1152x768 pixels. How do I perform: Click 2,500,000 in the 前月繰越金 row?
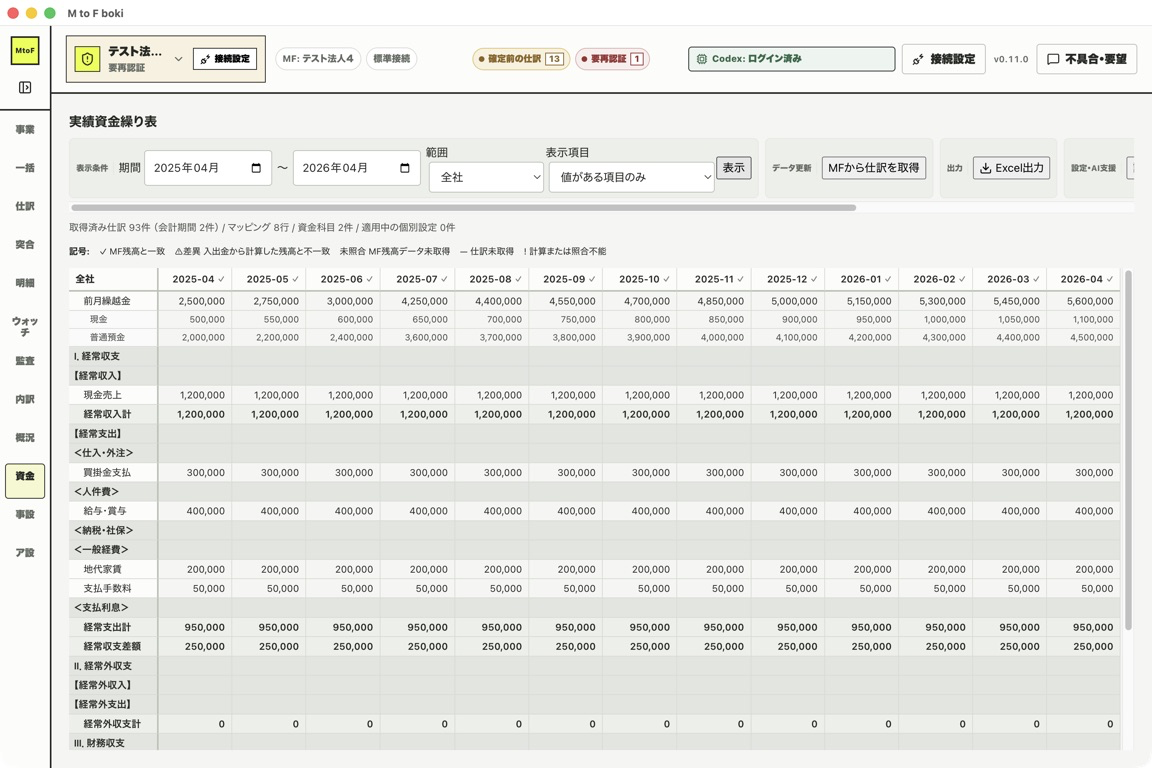tap(202, 301)
